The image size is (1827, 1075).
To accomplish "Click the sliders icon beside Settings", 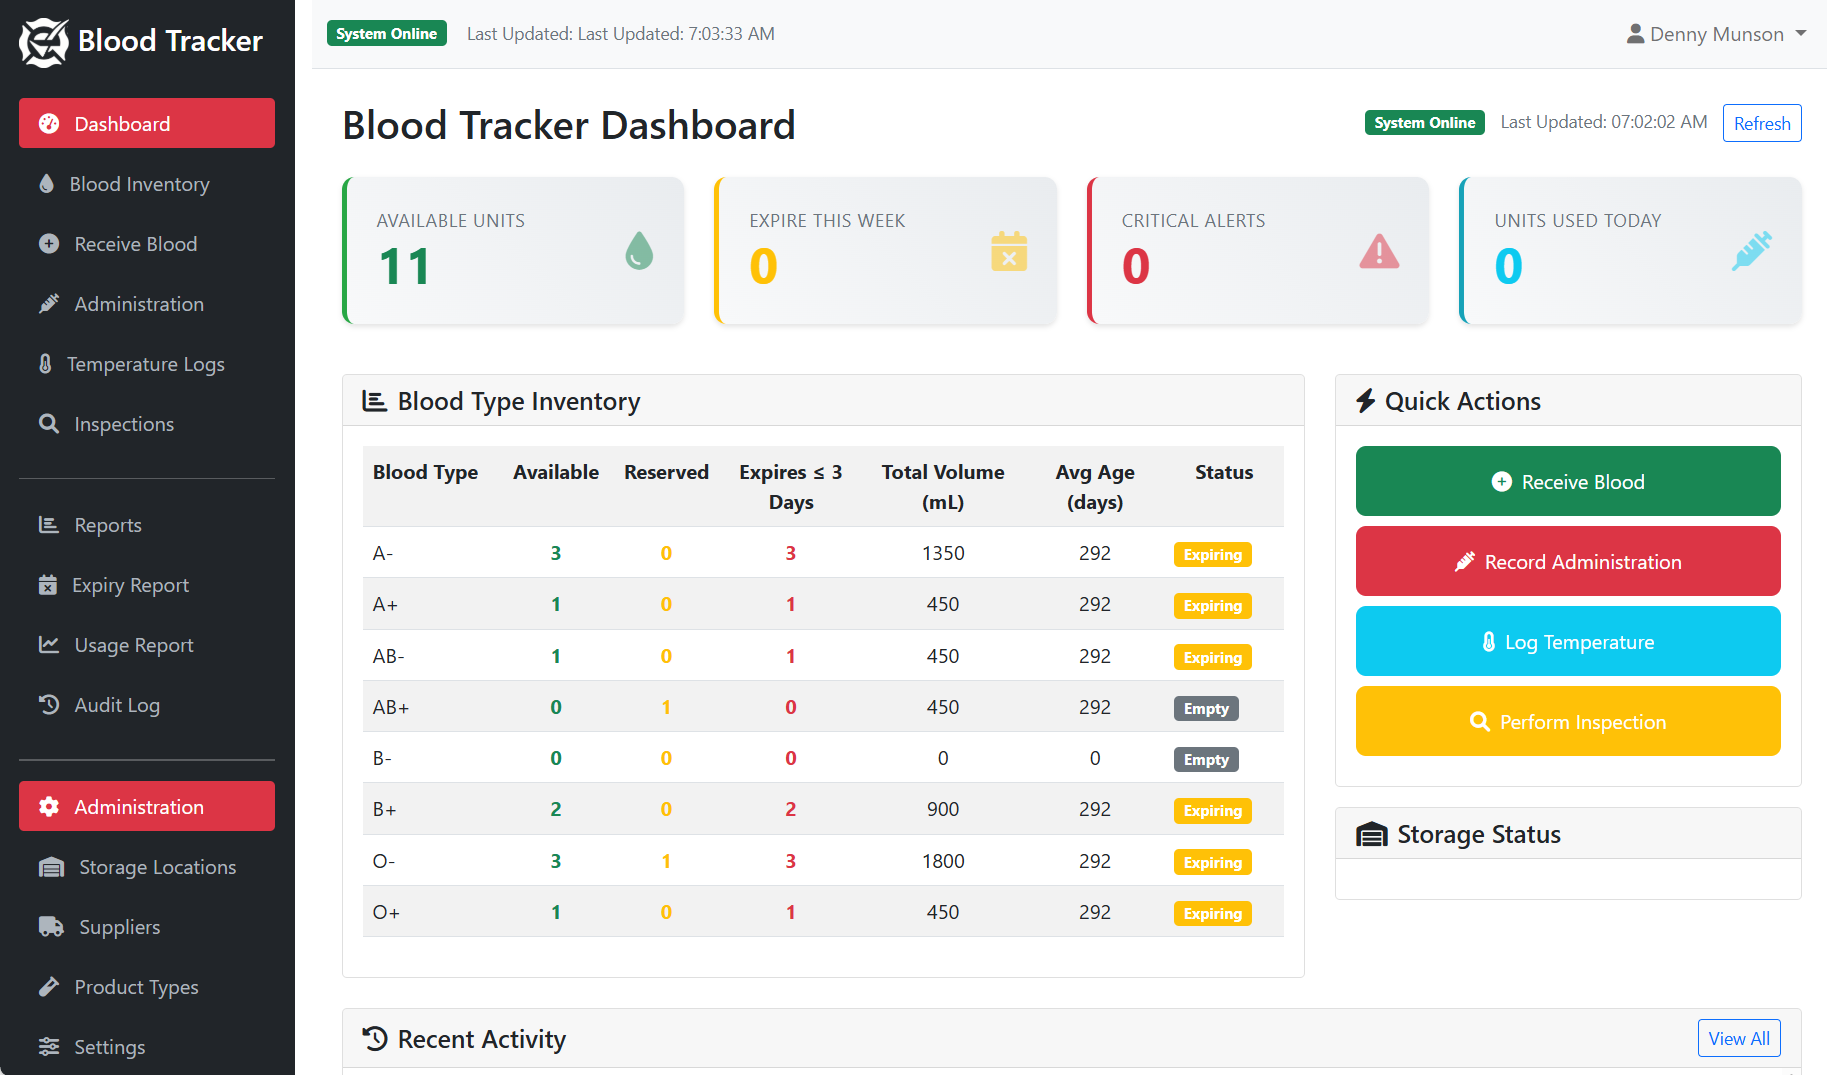I will coord(49,1047).
